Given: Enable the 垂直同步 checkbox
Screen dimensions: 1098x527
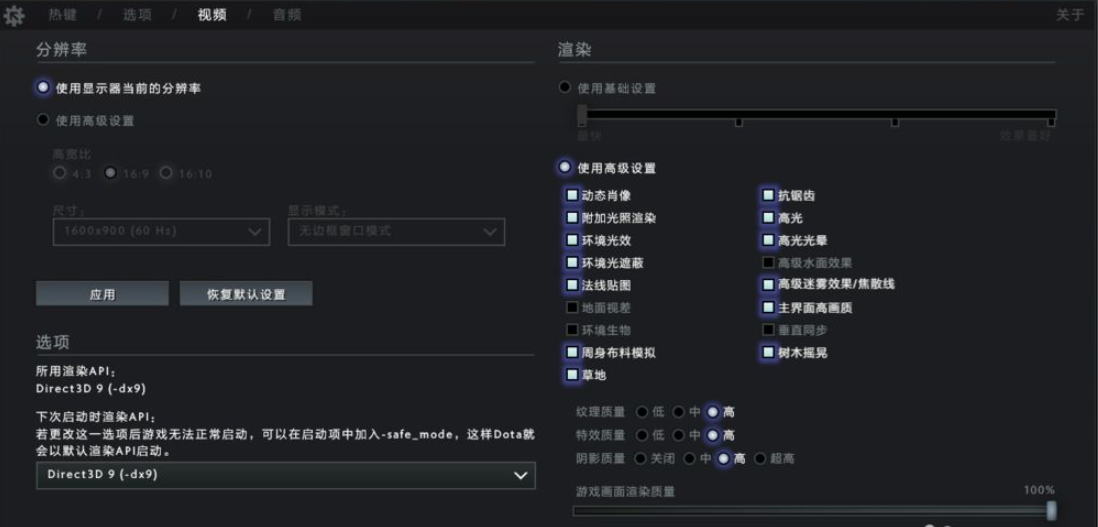Looking at the screenshot, I should pos(768,329).
